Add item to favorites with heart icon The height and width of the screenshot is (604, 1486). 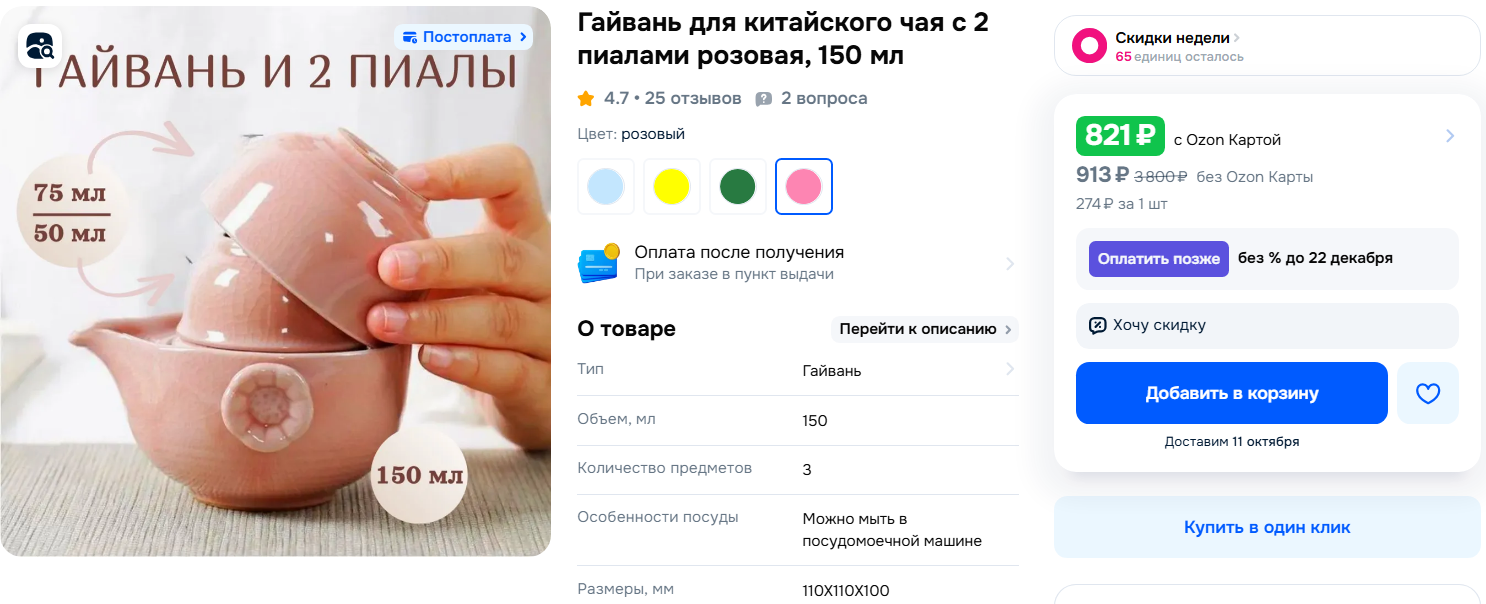(x=1428, y=393)
